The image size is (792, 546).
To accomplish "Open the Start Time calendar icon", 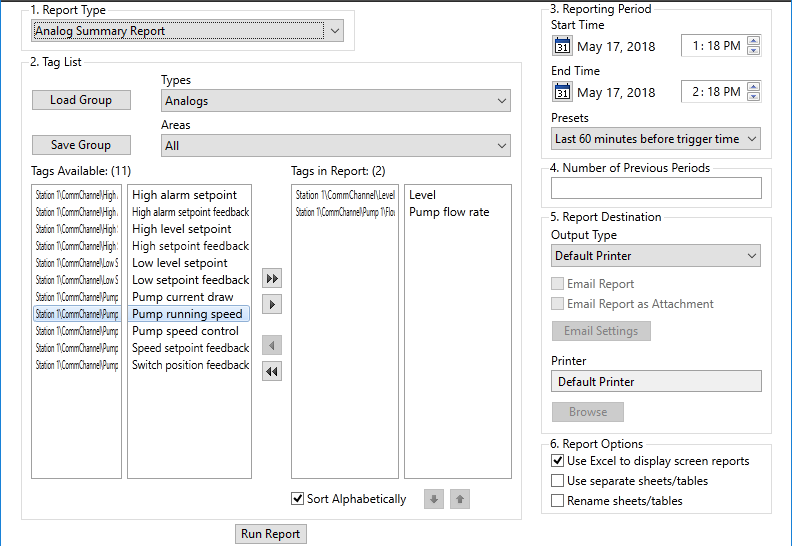I will 562,46.
